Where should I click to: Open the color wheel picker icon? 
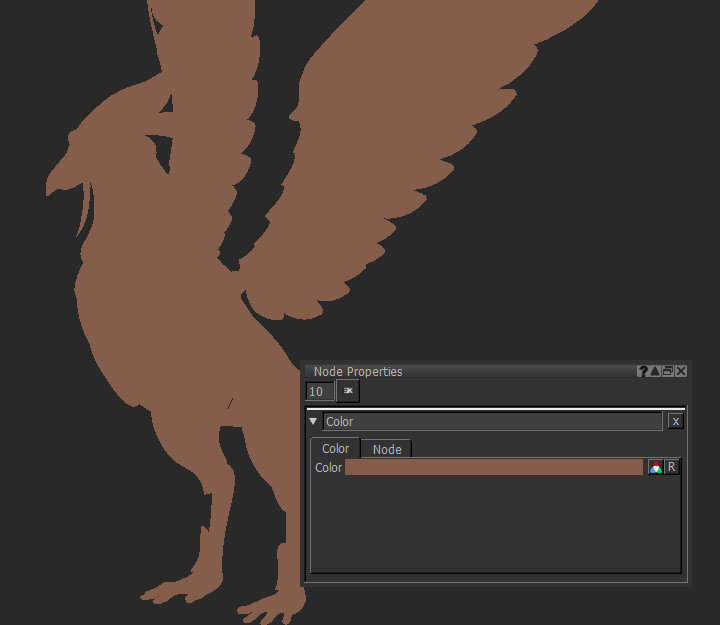(x=655, y=467)
